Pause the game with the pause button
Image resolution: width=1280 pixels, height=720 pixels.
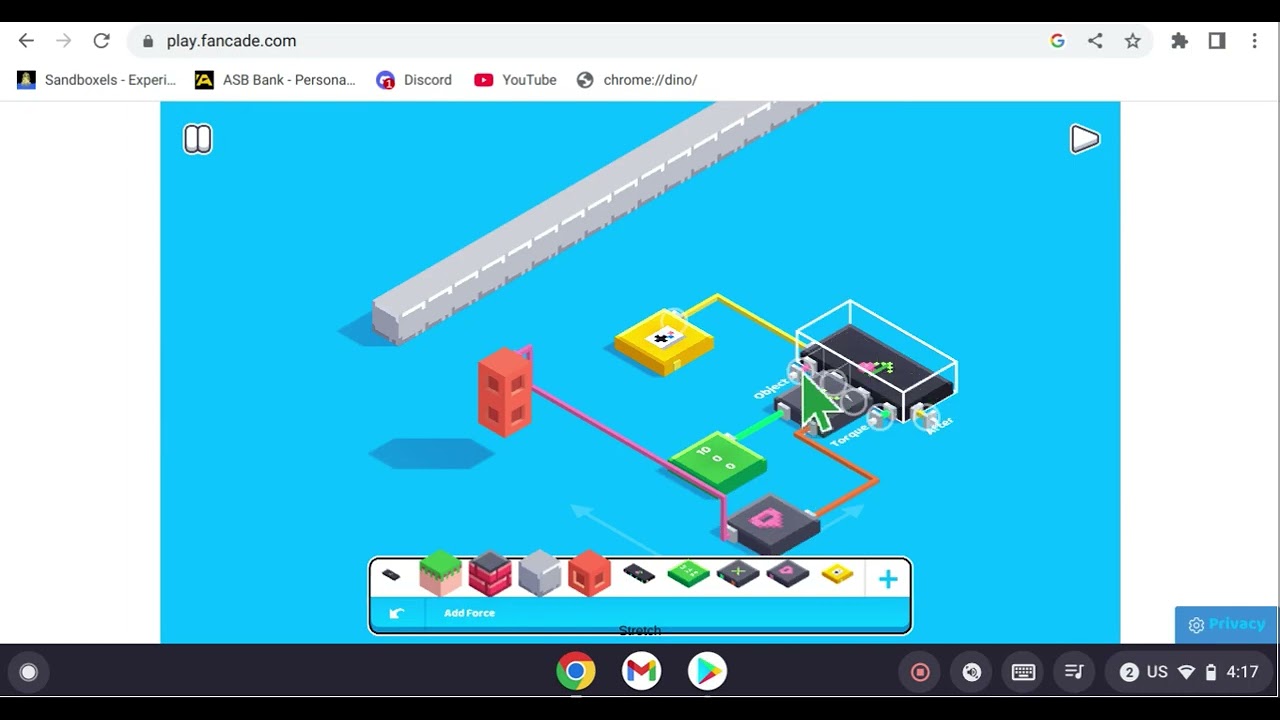point(198,139)
